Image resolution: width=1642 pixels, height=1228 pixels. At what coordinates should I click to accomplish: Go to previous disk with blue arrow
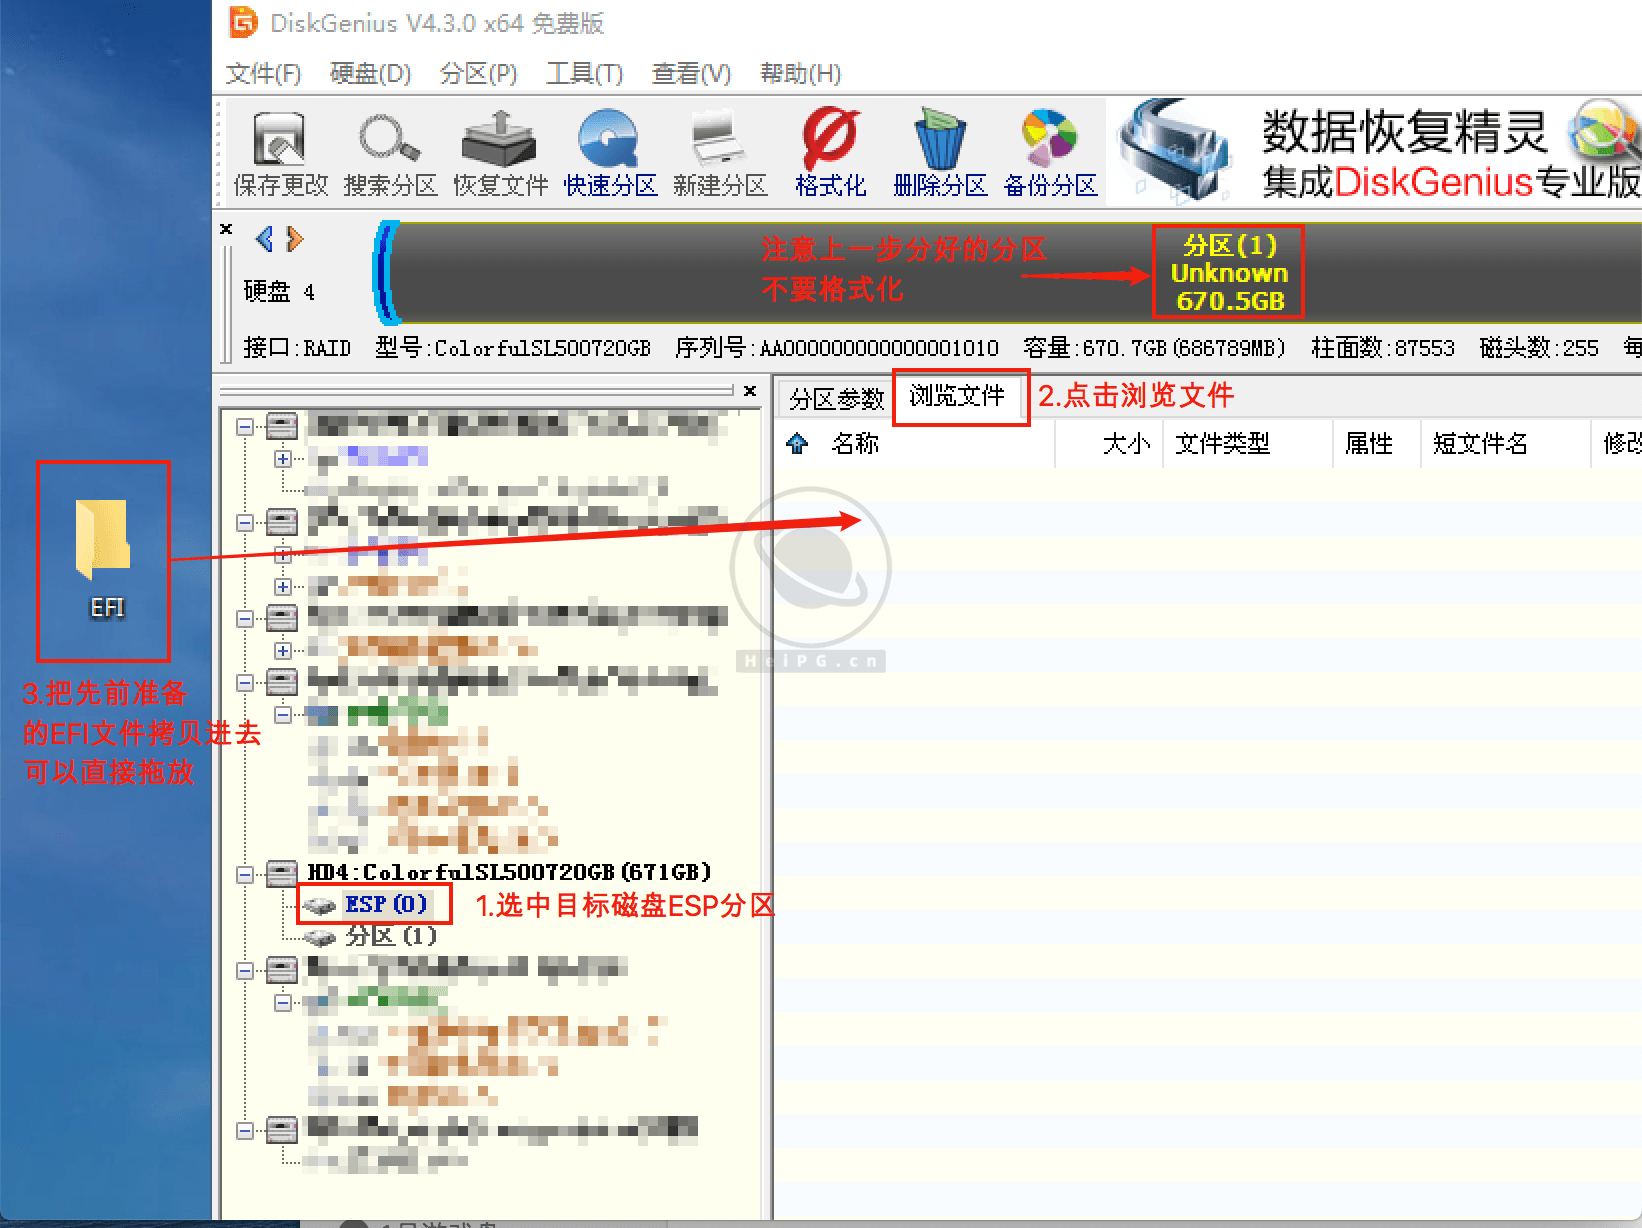[x=265, y=239]
